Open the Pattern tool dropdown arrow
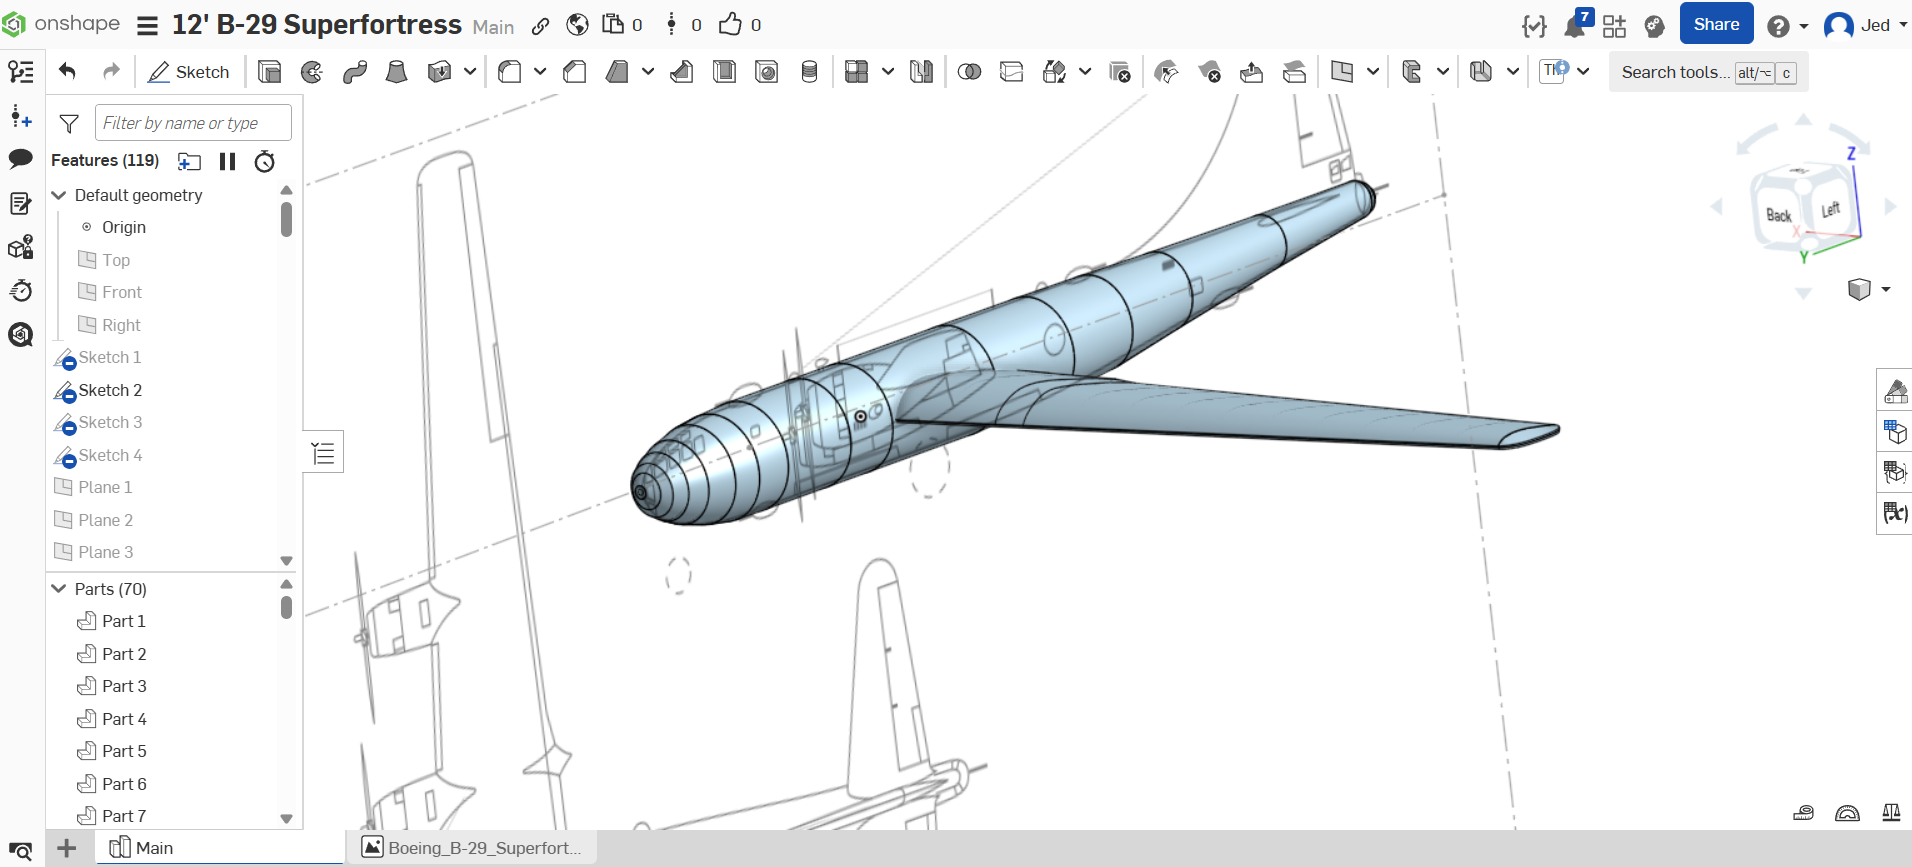Image resolution: width=1912 pixels, height=867 pixels. coord(888,71)
